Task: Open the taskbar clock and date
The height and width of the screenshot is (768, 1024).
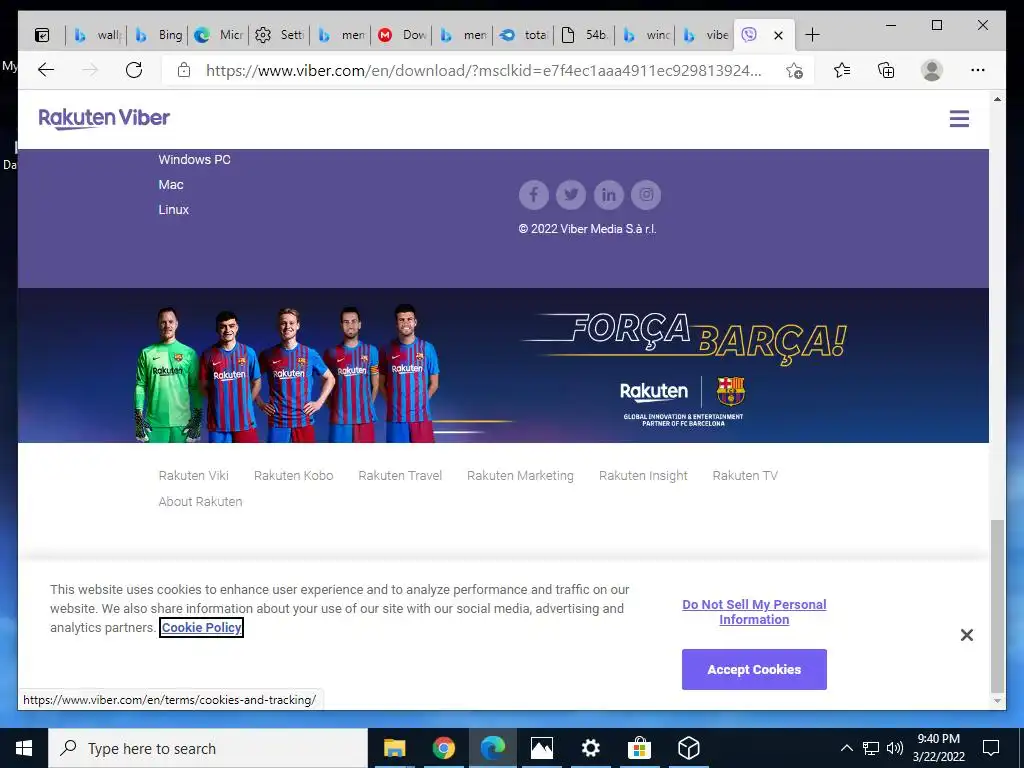Action: click(938, 748)
